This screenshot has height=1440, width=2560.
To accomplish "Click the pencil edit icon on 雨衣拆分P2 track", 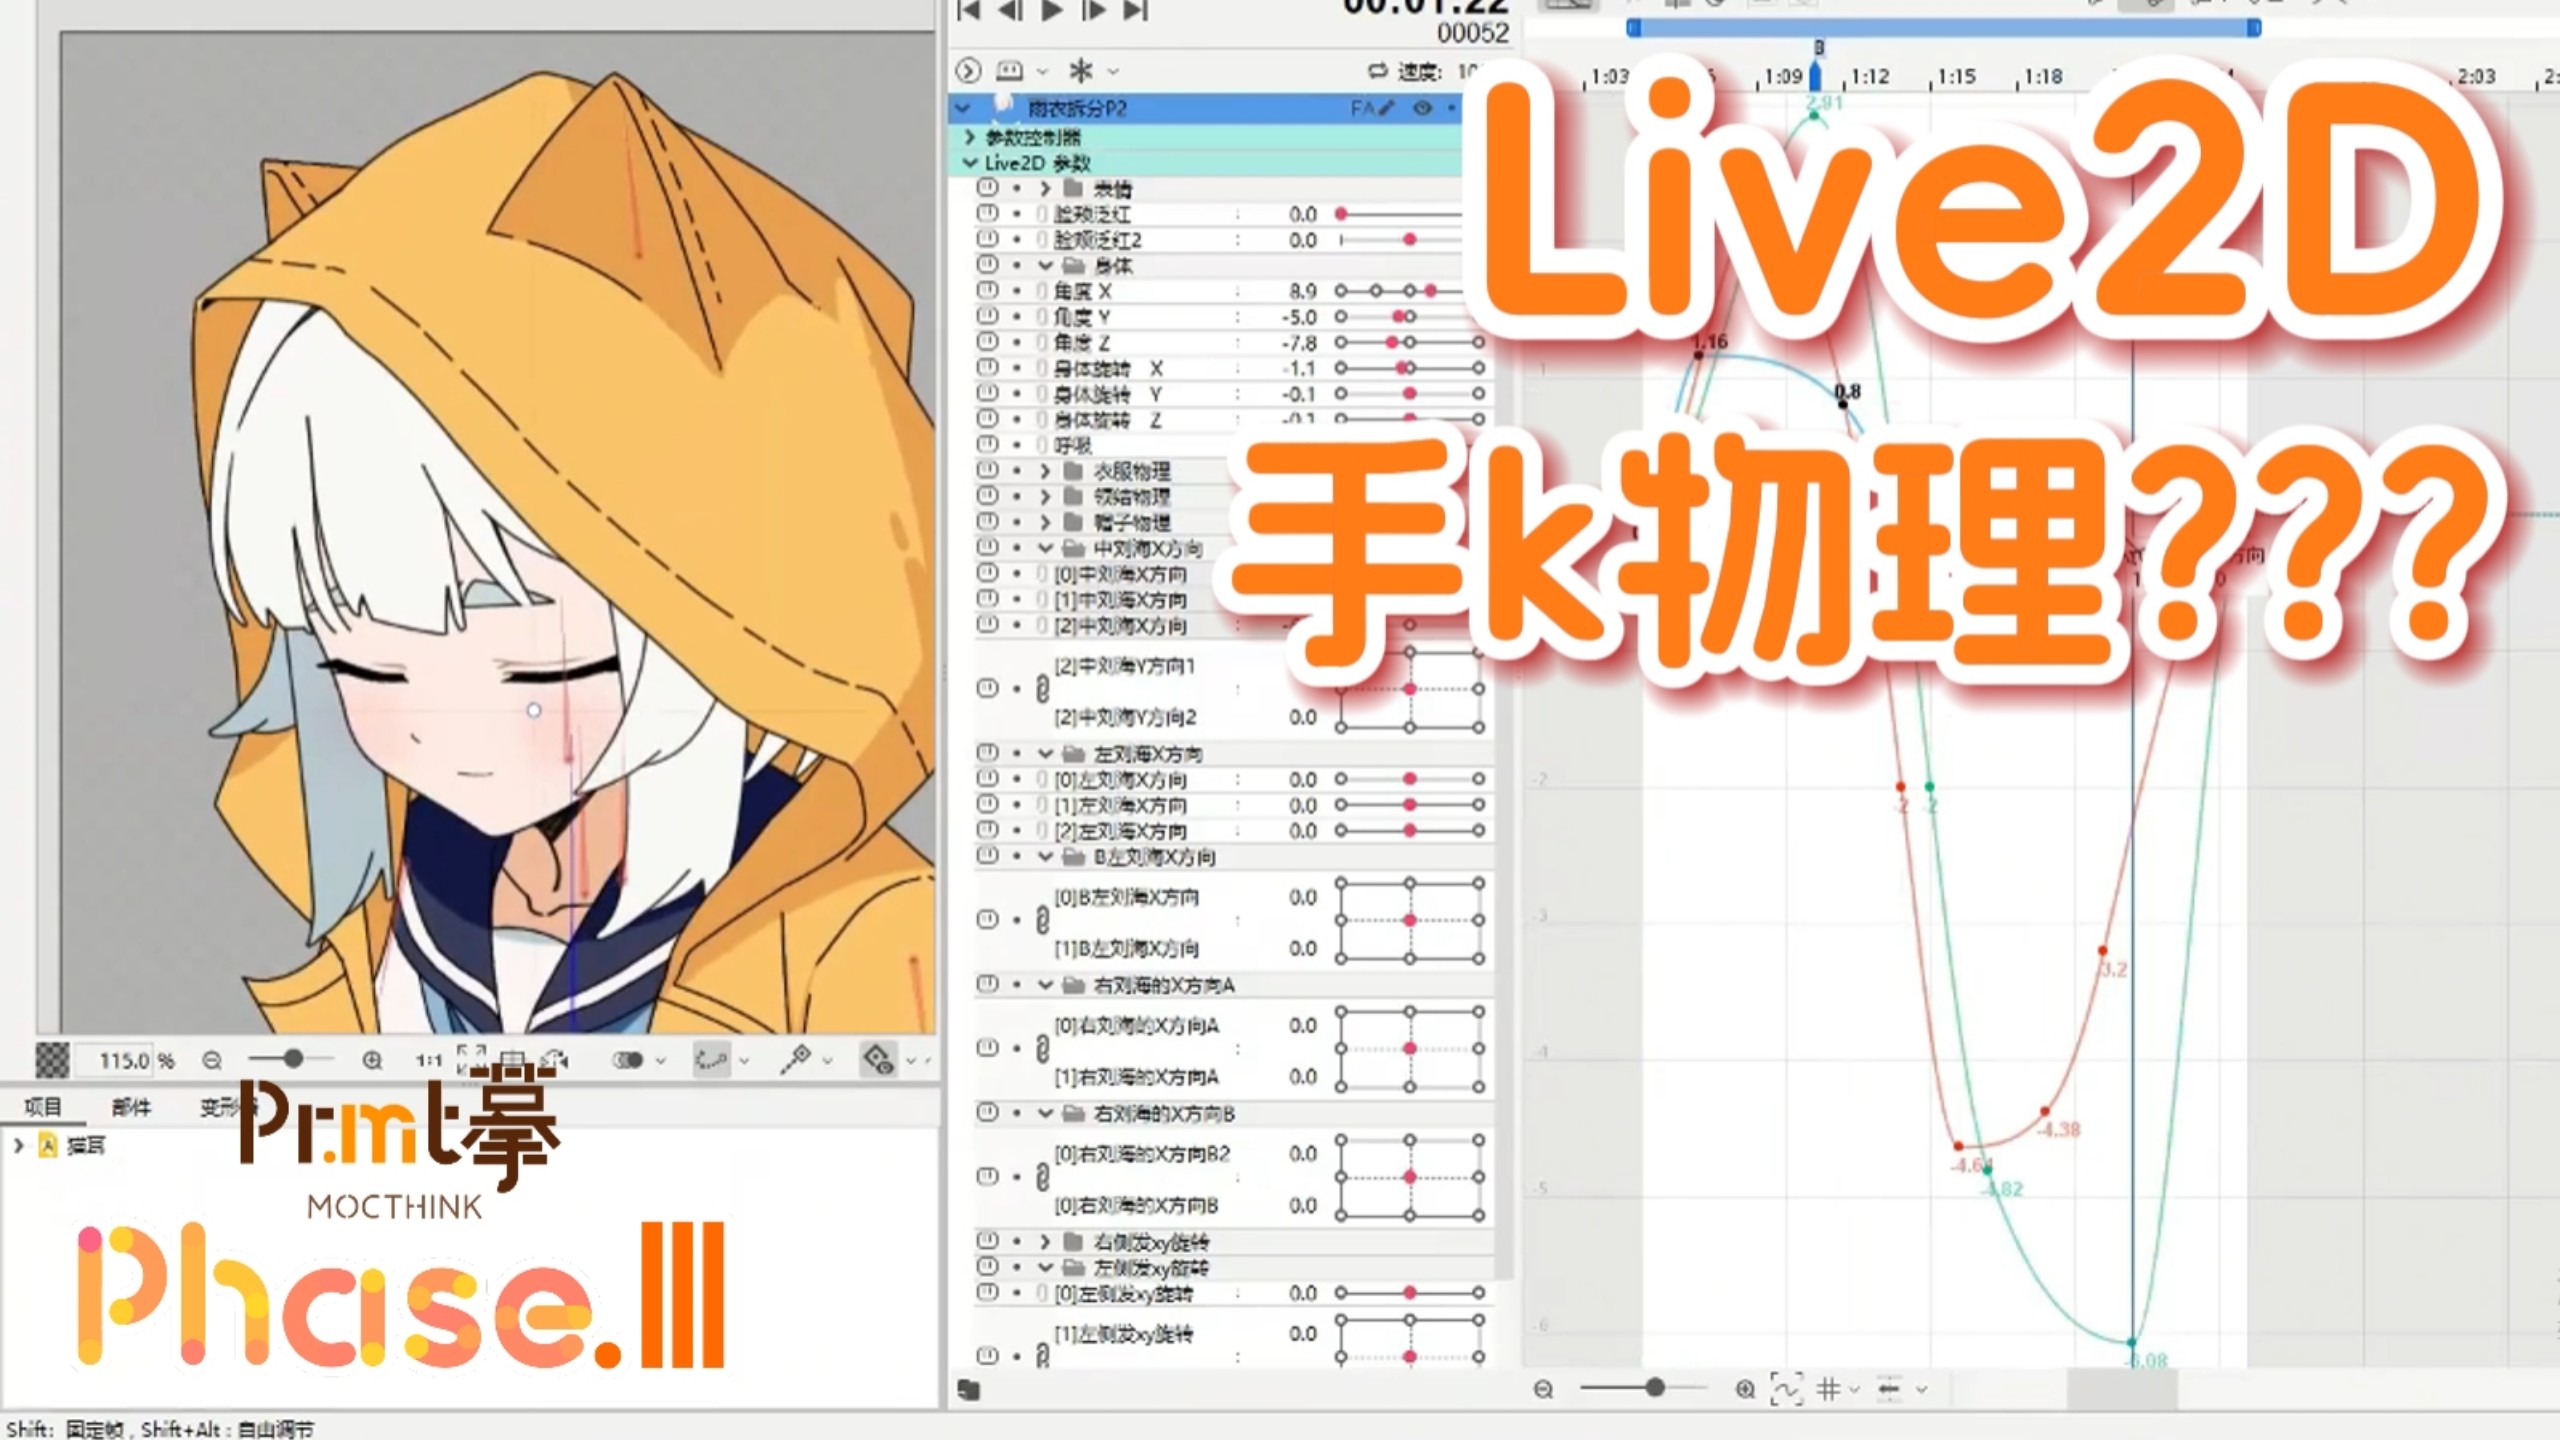I will coord(1386,108).
